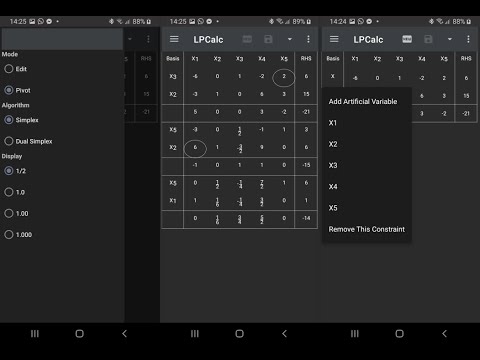The image size is (480, 360).
Task: Tap recent apps button in left screen navigation bar
Action: pos(35,333)
